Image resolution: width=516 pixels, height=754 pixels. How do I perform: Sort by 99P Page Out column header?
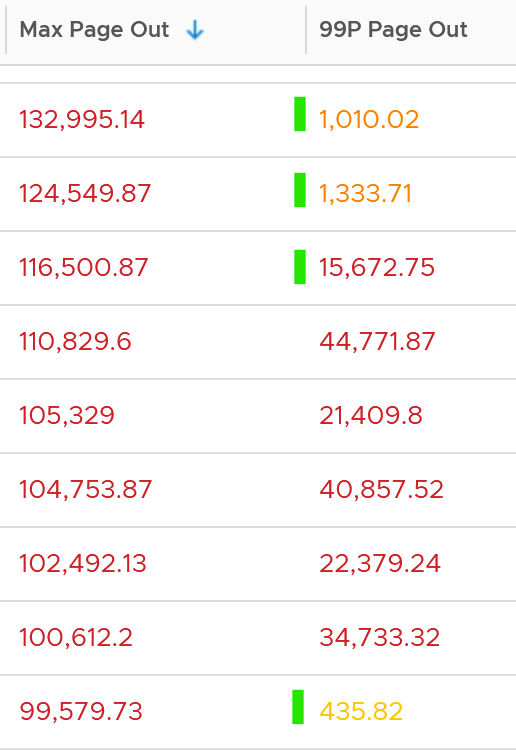coord(393,30)
